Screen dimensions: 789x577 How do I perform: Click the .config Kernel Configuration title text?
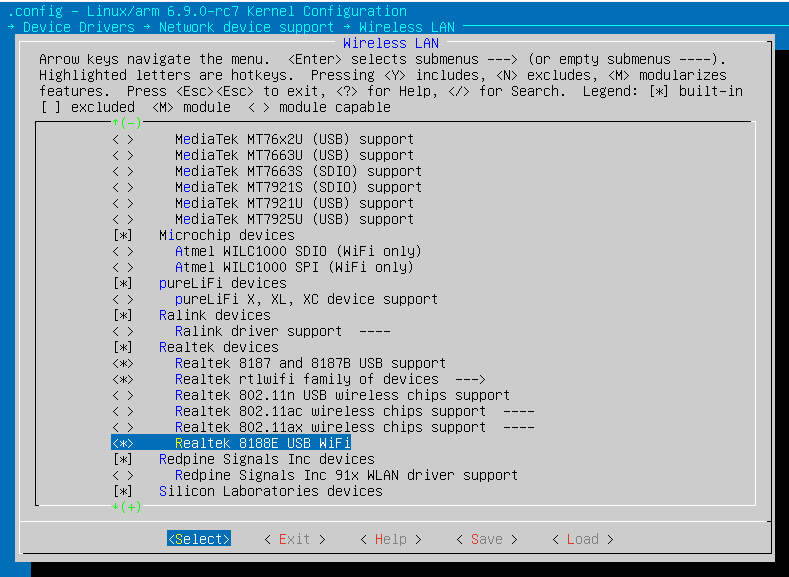pyautogui.click(x=207, y=11)
